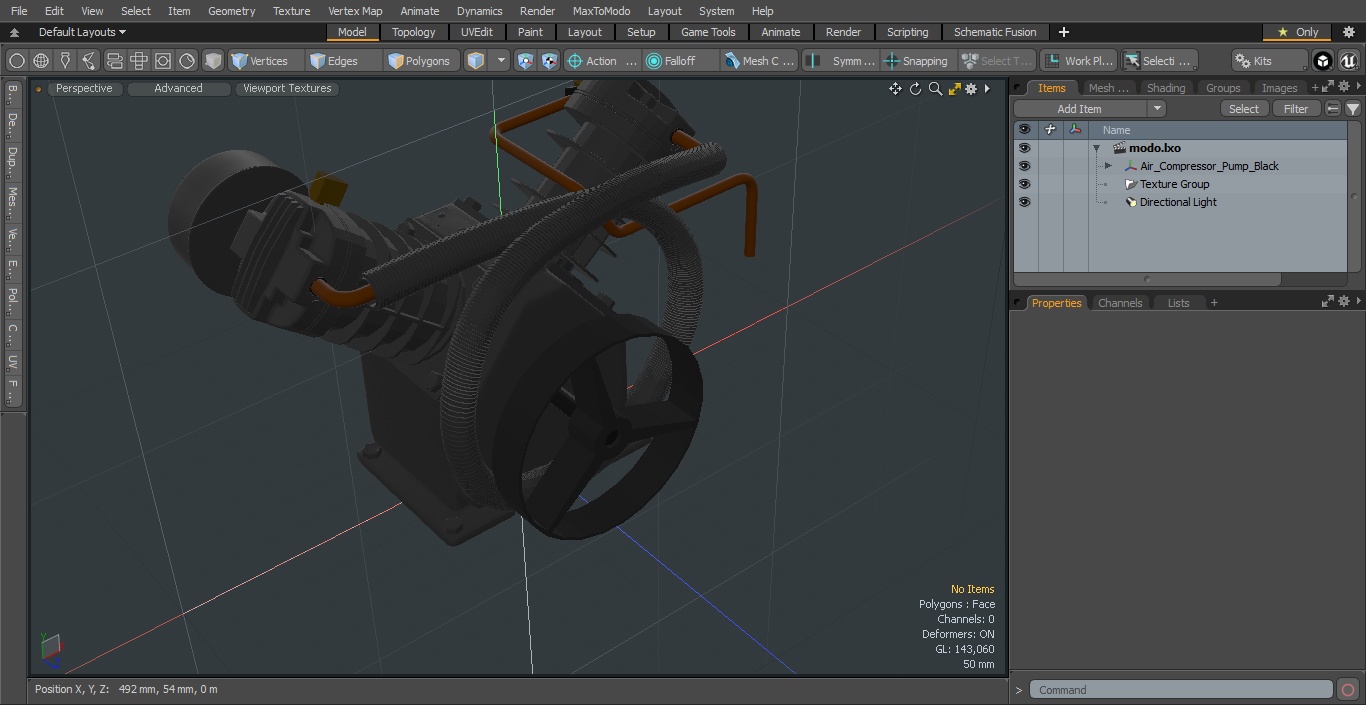This screenshot has width=1366, height=705.
Task: Switch to the Groups tab
Action: pos(1223,88)
